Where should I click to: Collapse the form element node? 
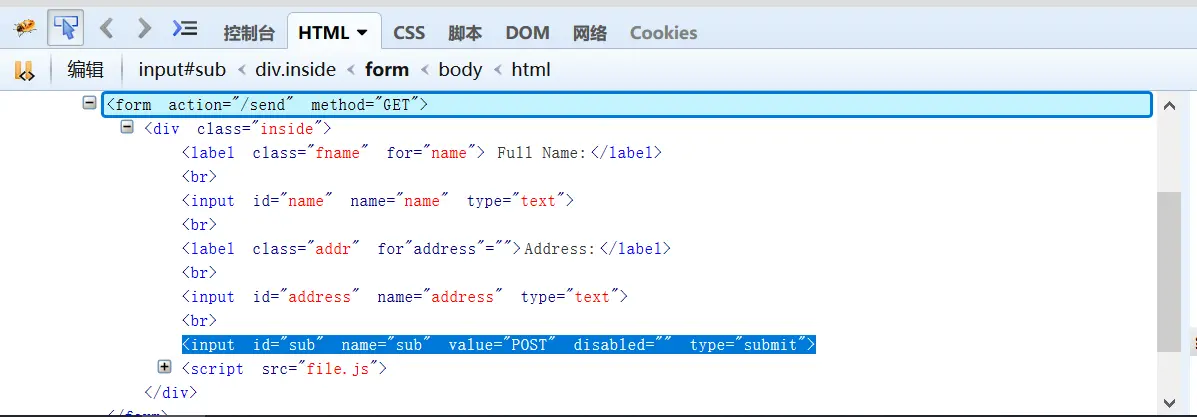[x=90, y=103]
